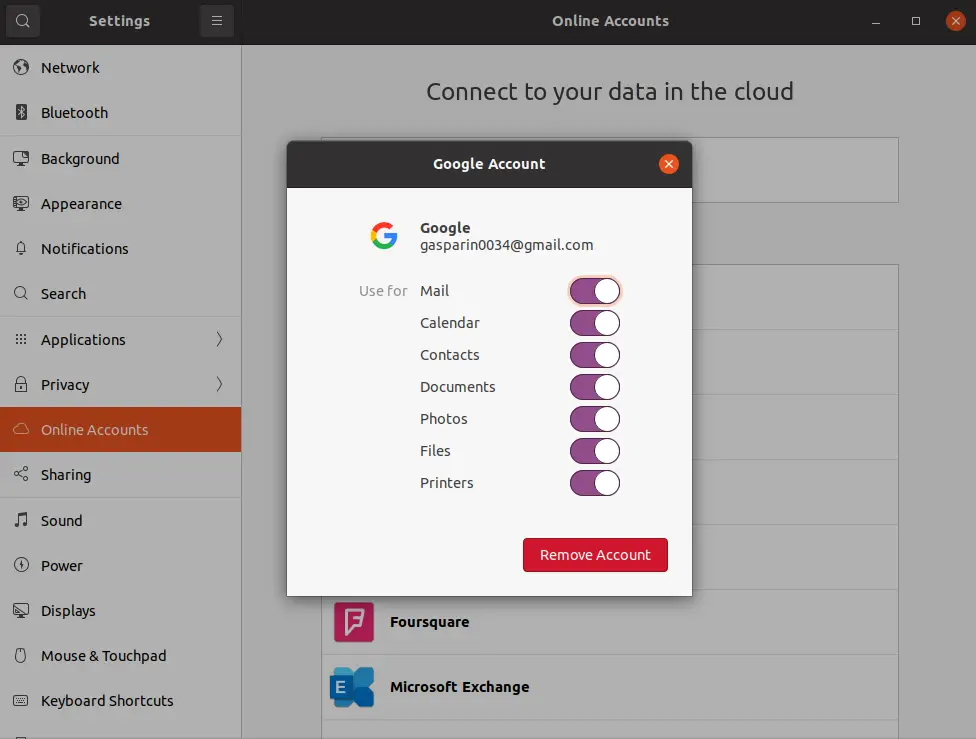Click the Privacy lock icon
Screen dimensions: 976x739
pos(21,384)
